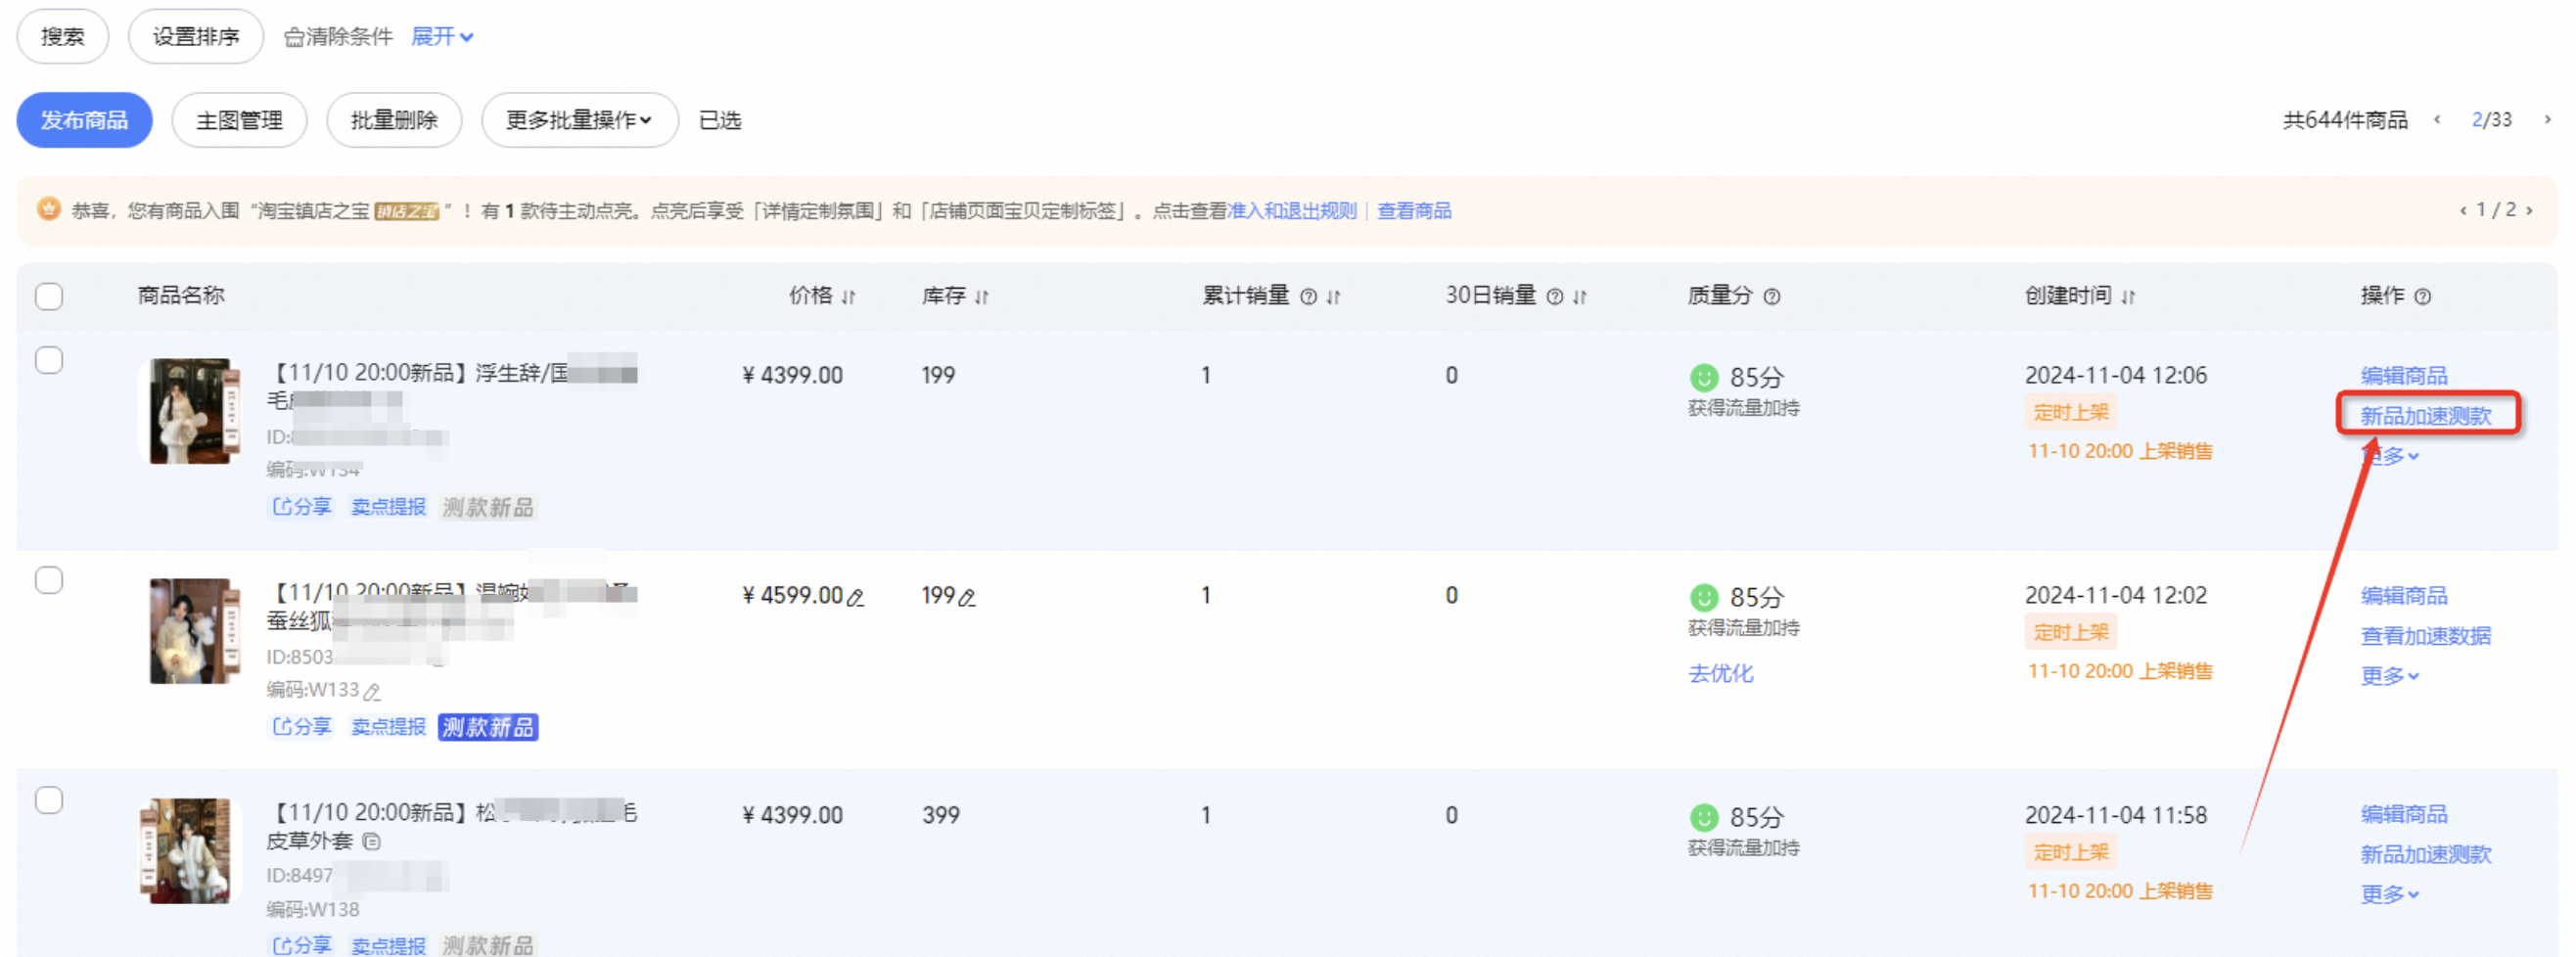Click crown icon at banner start
Viewport: 2576px width, 957px height.
(x=48, y=209)
